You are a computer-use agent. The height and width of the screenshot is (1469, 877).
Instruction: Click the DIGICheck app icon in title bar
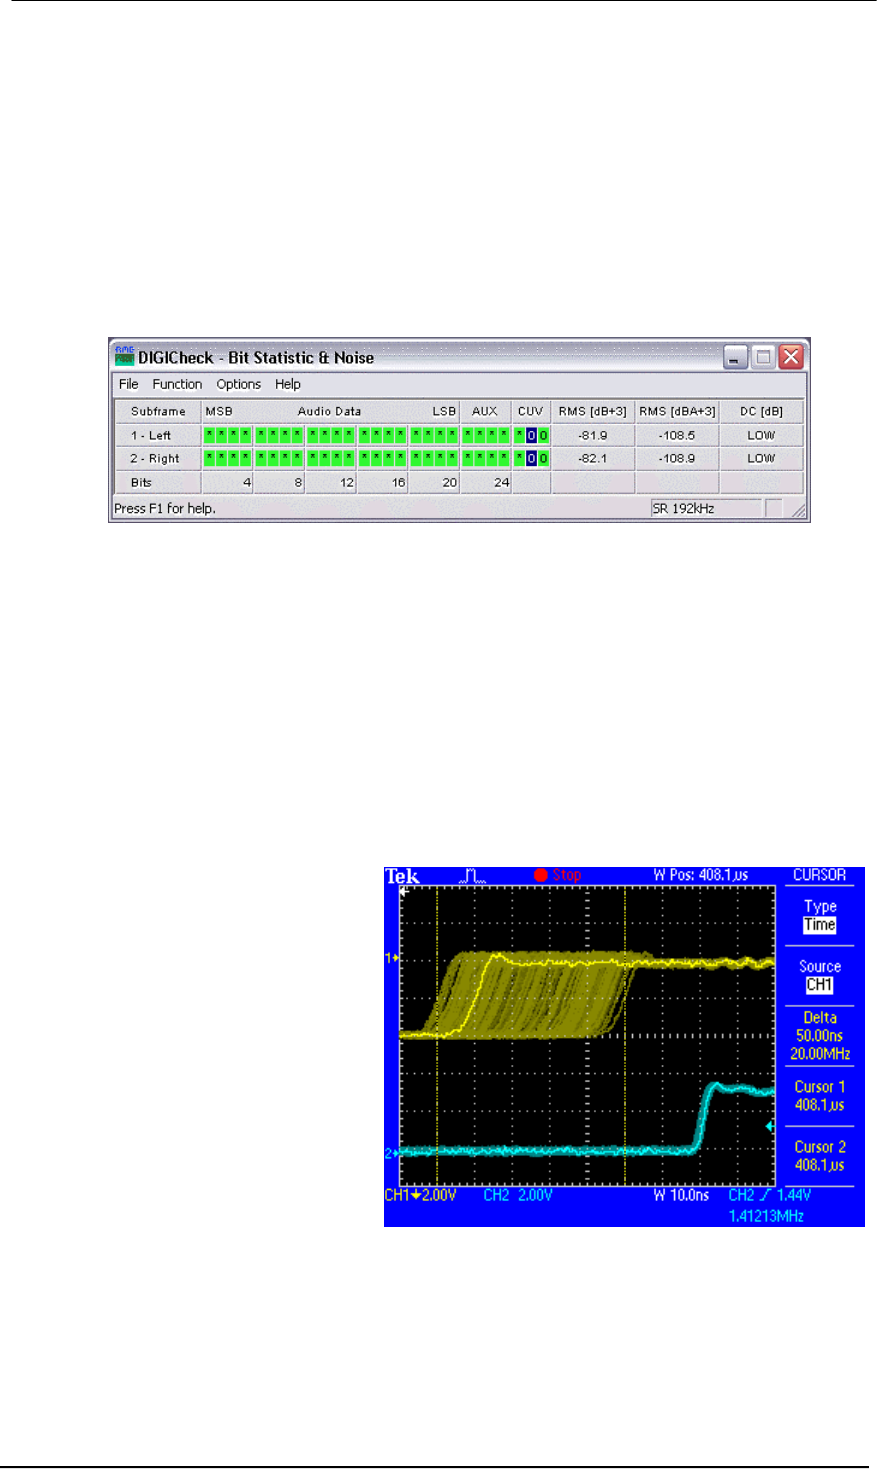coord(124,356)
